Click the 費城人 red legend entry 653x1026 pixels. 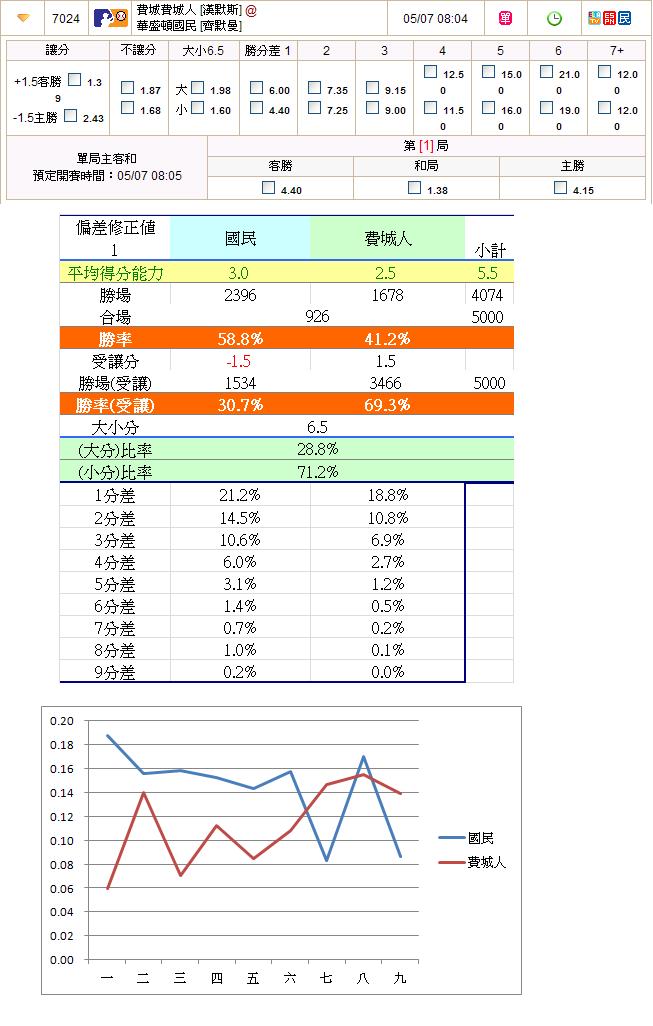[472, 862]
